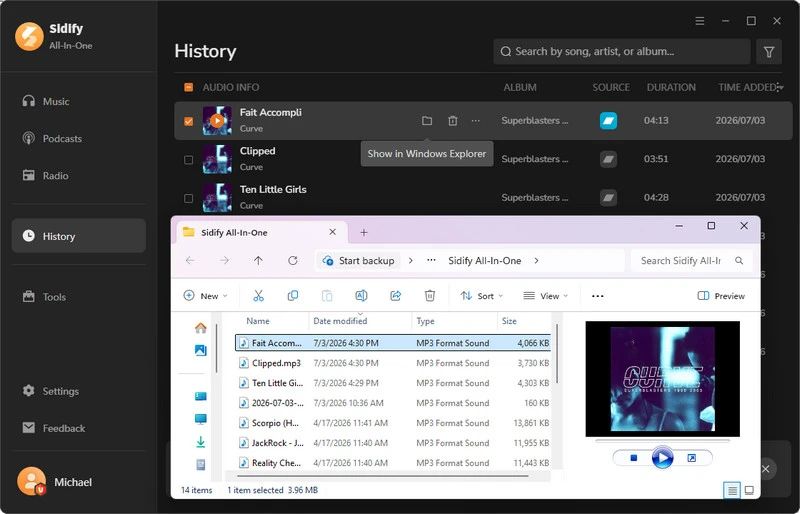Viewport: 800px width, 514px height.
Task: Open the New dropdown in Explorer toolbar
Action: tap(206, 296)
